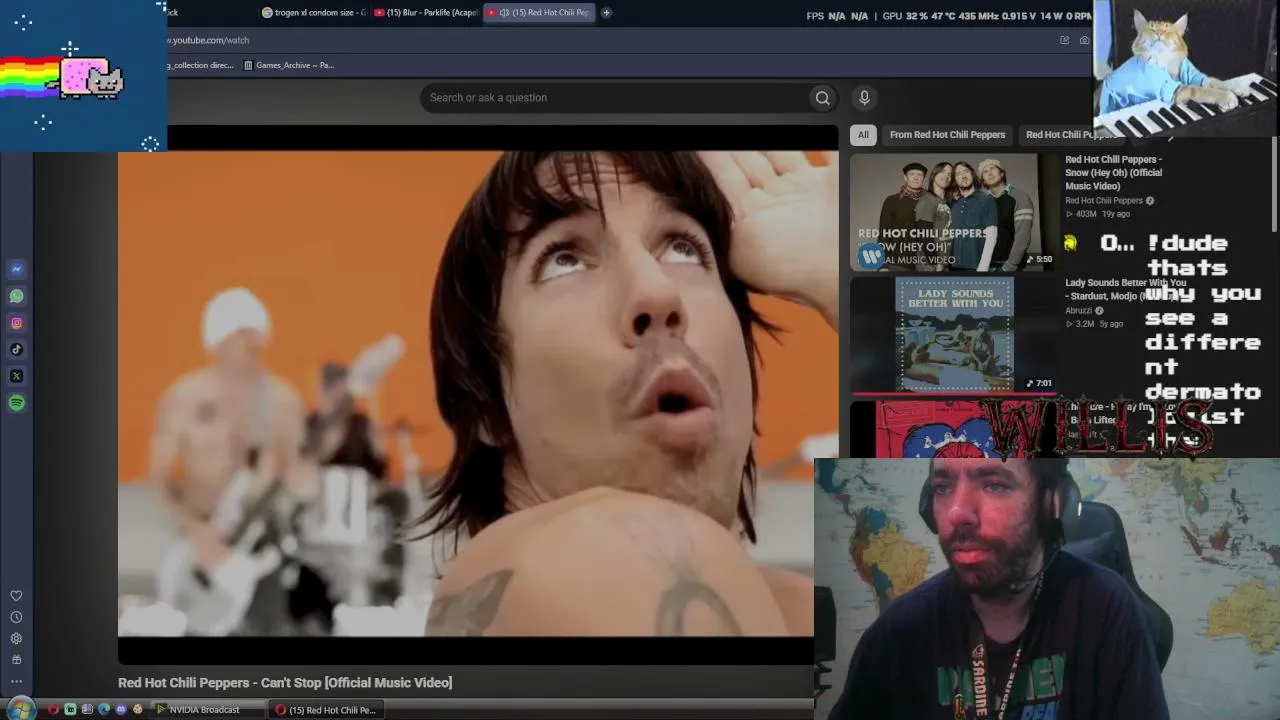Viewport: 1280px width, 720px height.
Task: Select the 'All' filter chip
Action: click(x=863, y=135)
